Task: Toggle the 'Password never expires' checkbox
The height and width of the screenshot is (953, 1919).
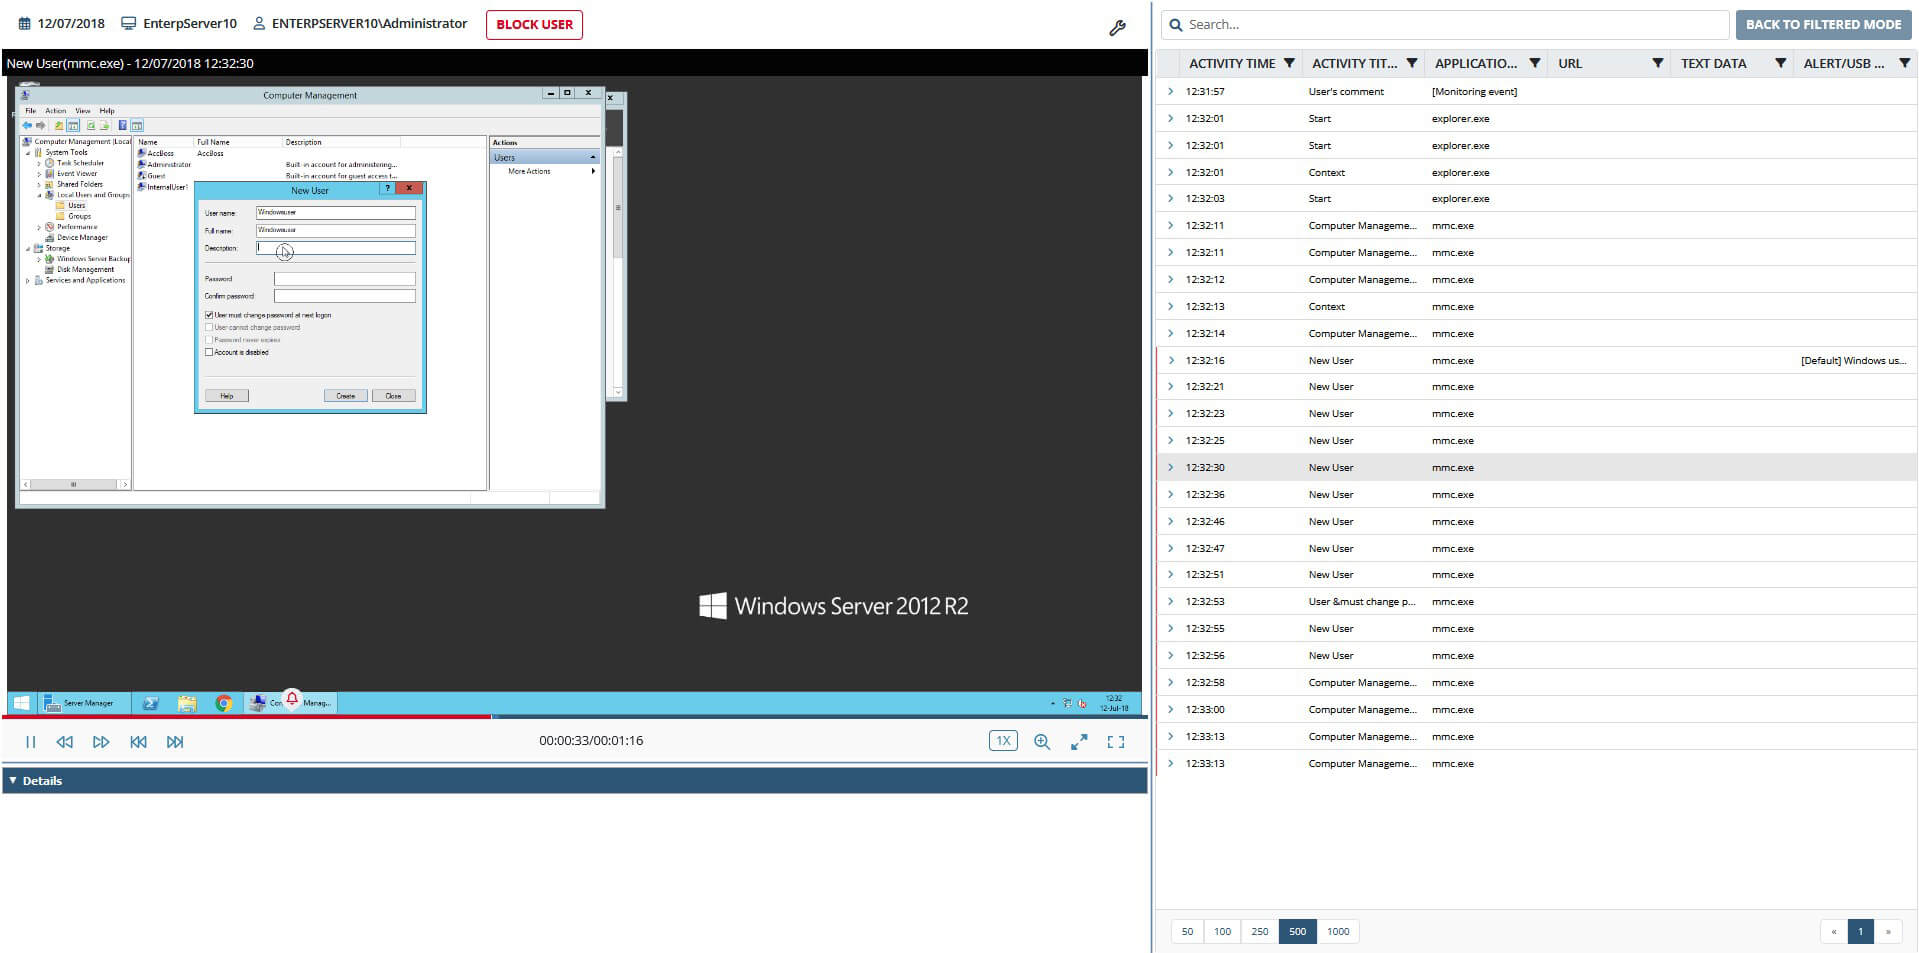Action: [x=209, y=340]
